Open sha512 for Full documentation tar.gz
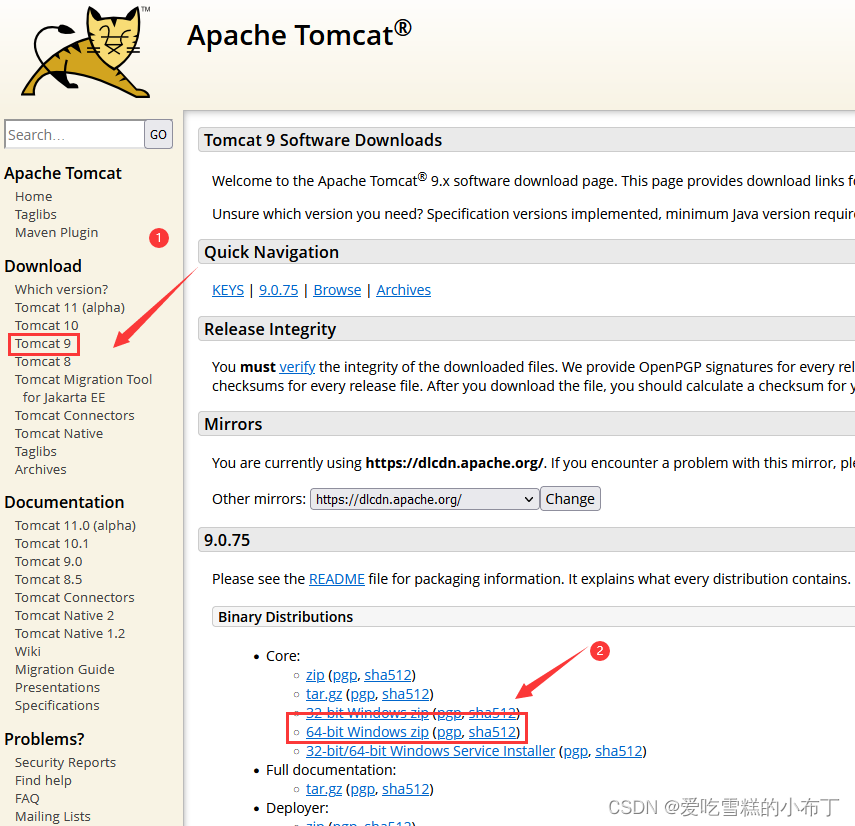 [406, 789]
